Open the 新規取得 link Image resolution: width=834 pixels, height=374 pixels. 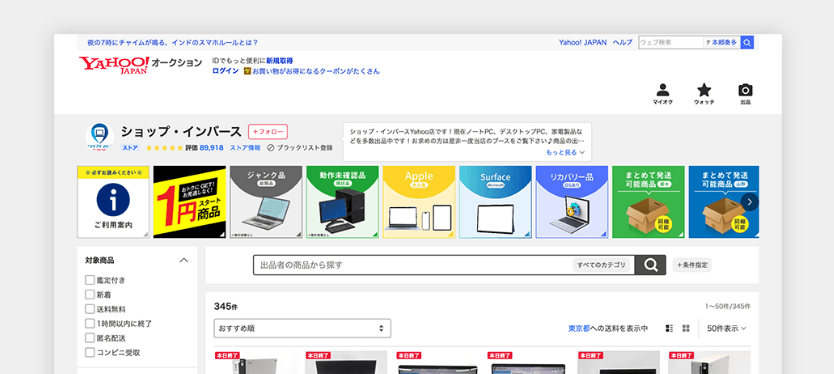coord(280,61)
